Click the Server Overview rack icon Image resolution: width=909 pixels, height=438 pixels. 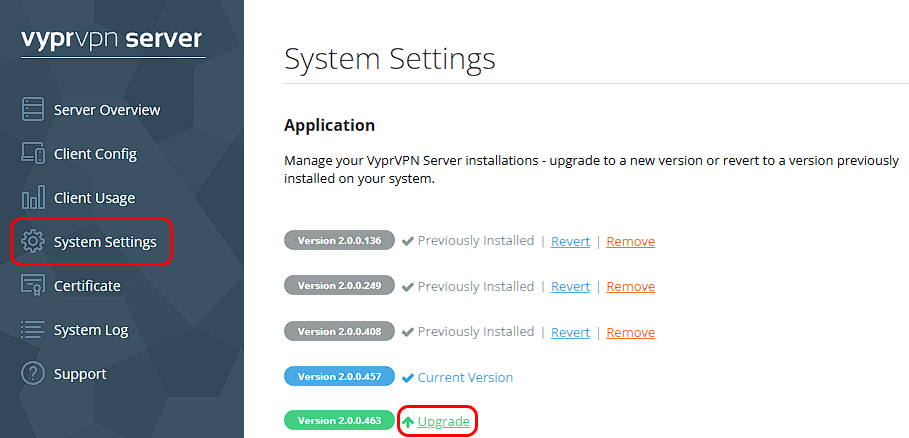(x=32, y=109)
